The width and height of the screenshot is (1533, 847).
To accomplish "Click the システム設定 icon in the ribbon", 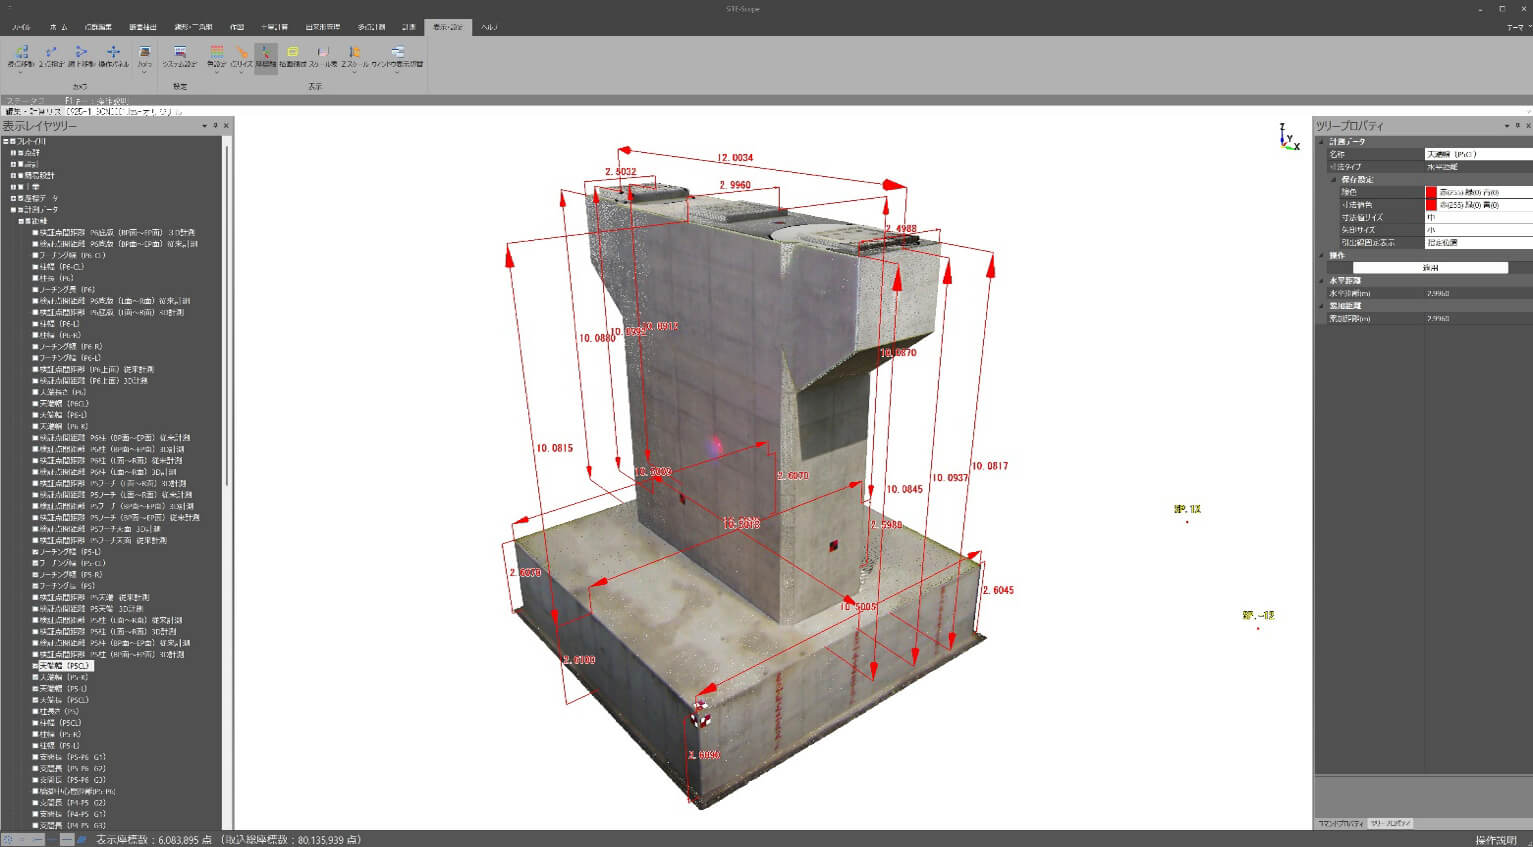I will pyautogui.click(x=180, y=55).
